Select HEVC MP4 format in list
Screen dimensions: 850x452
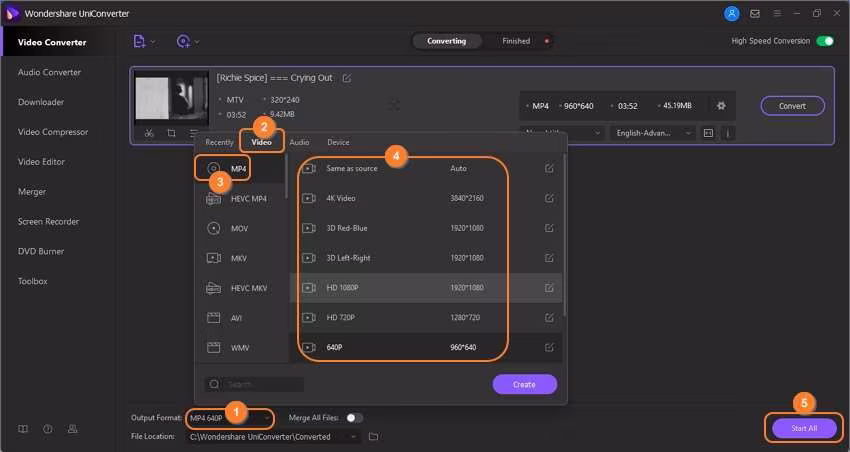[x=240, y=199]
